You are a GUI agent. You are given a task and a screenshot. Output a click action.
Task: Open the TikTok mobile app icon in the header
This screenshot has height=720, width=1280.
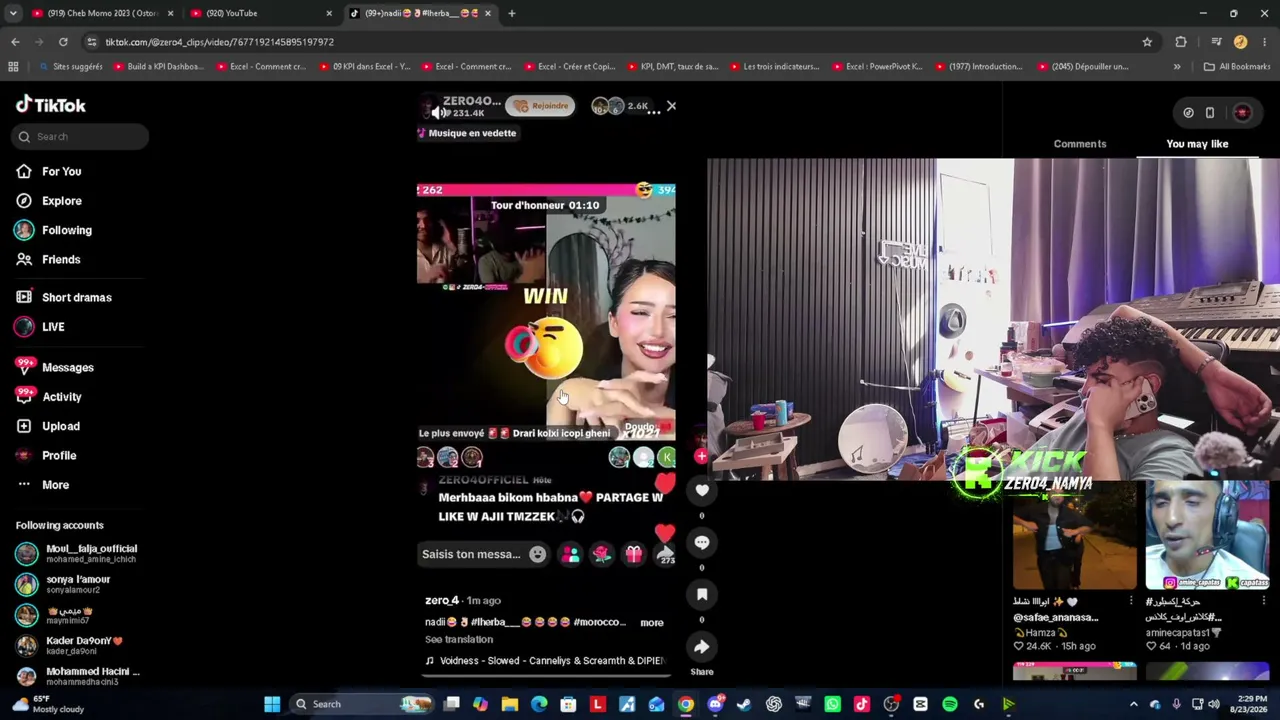point(1210,113)
